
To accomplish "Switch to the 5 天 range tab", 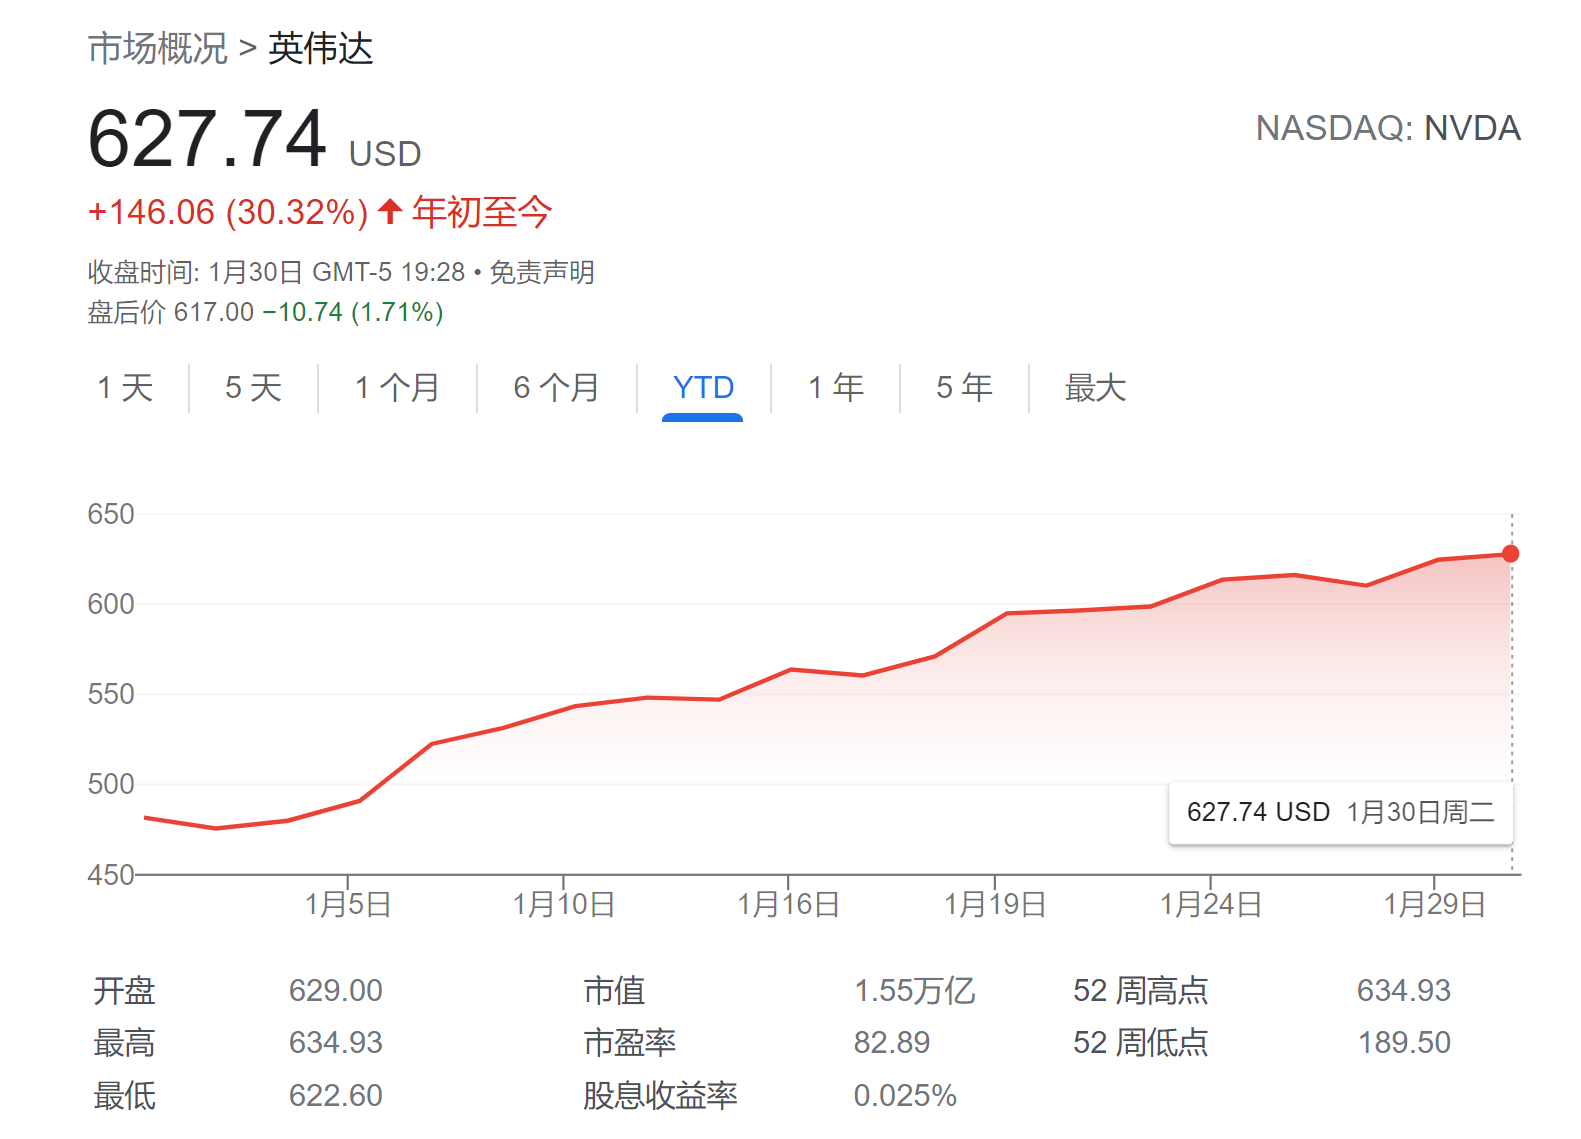I will coord(253,388).
